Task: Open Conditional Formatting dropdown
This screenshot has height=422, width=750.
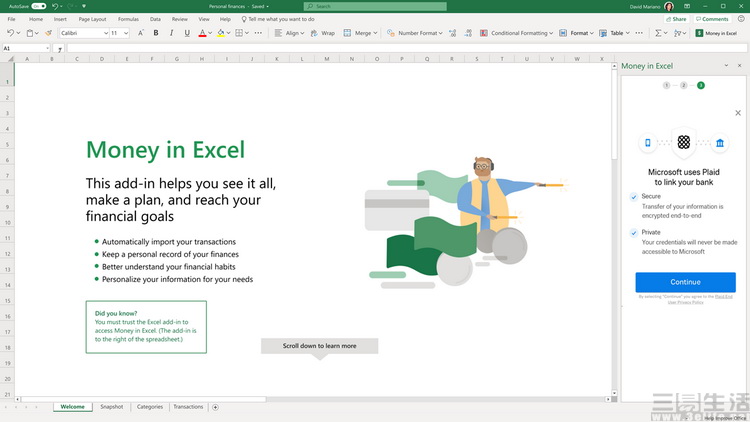Action: (516, 33)
